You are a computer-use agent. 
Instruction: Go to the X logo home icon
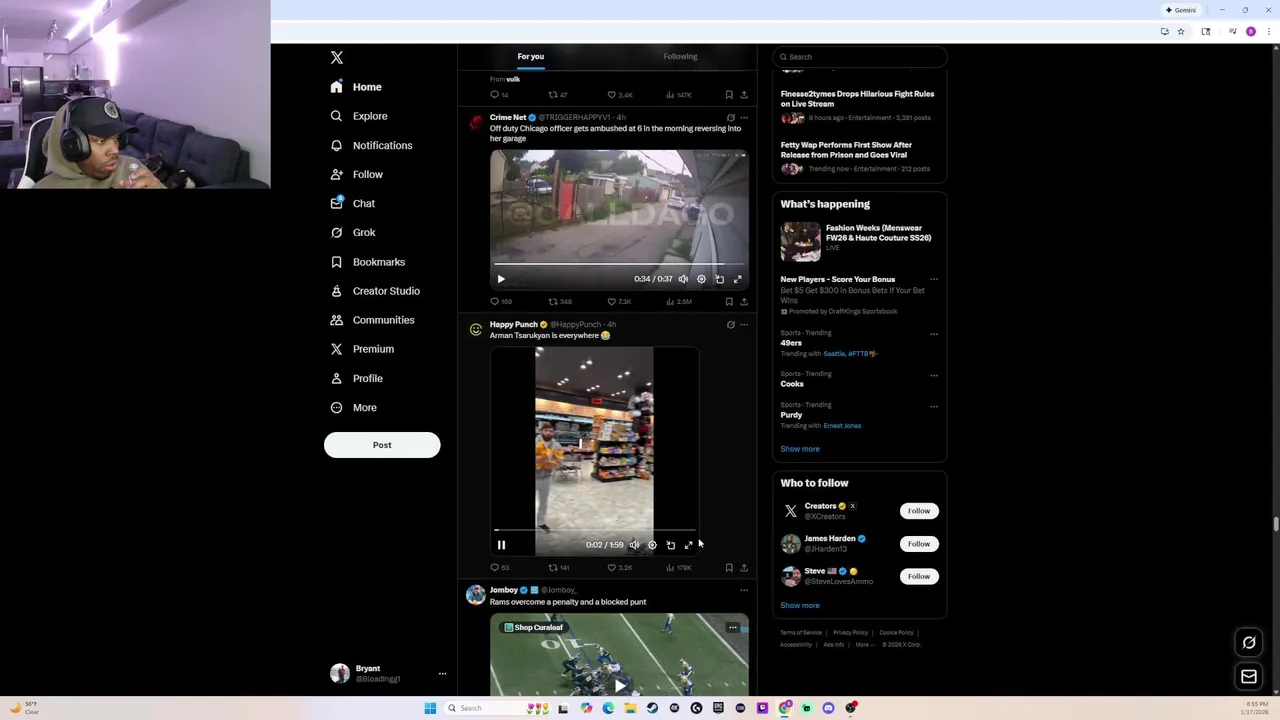(x=337, y=58)
